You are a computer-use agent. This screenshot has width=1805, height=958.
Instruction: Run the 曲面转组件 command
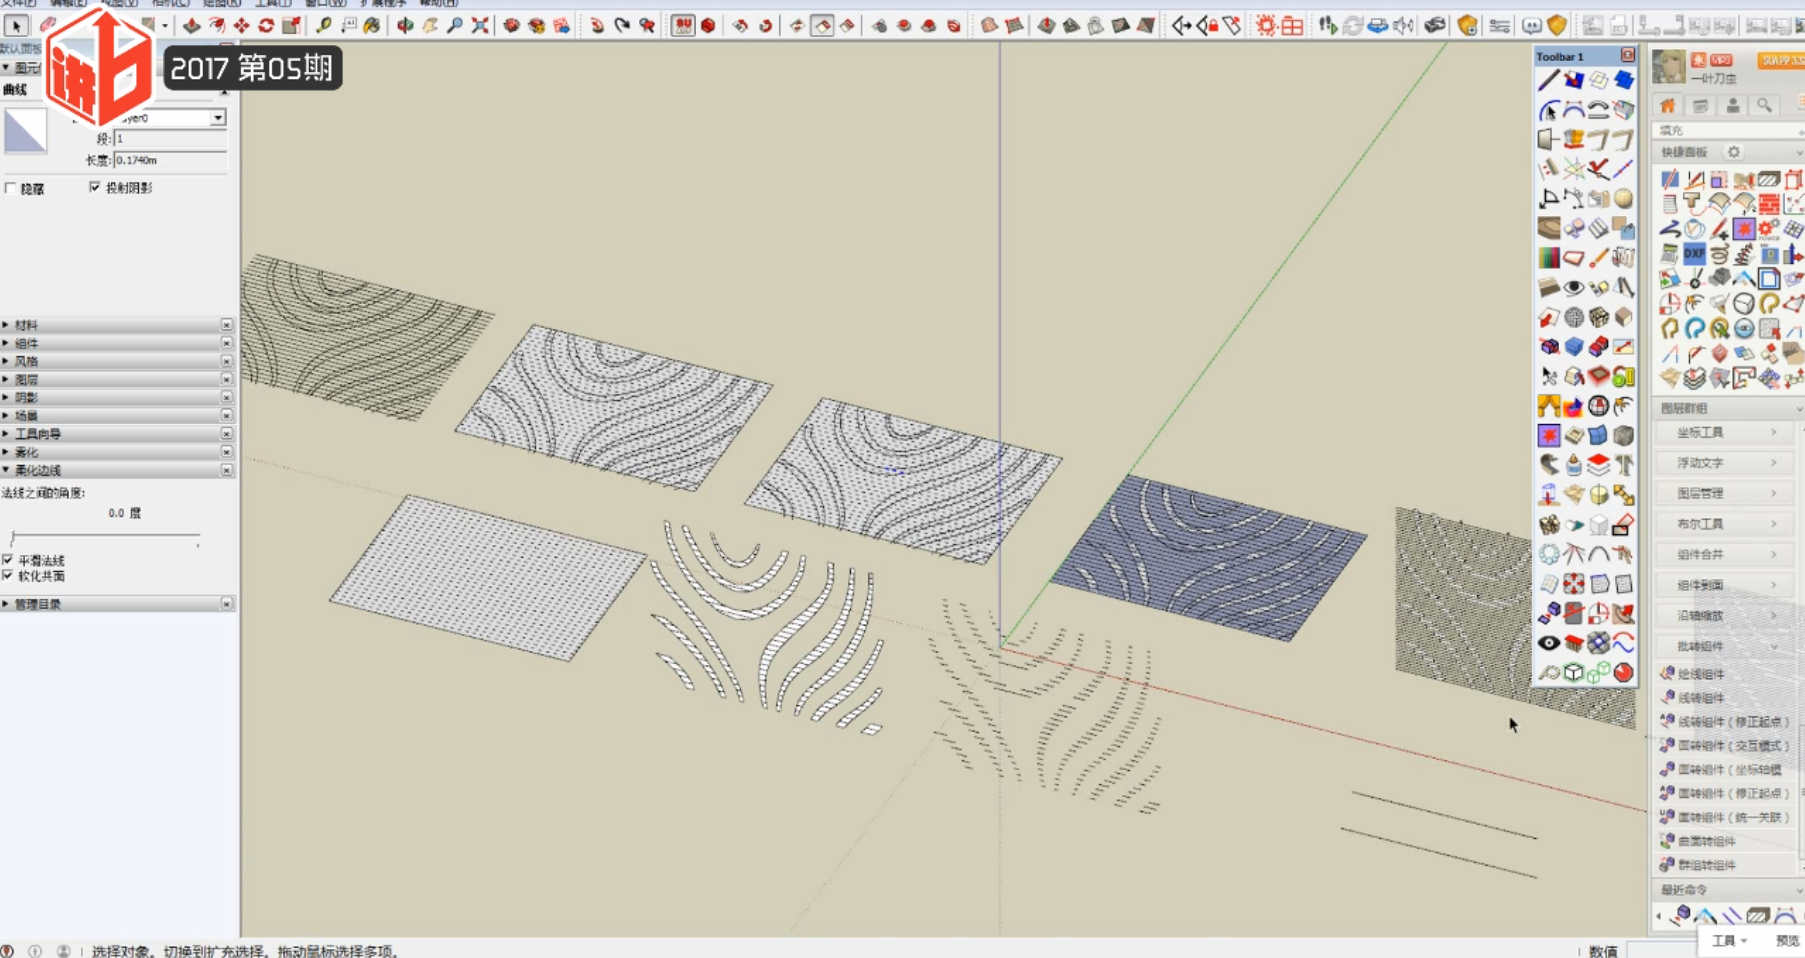(1726, 841)
